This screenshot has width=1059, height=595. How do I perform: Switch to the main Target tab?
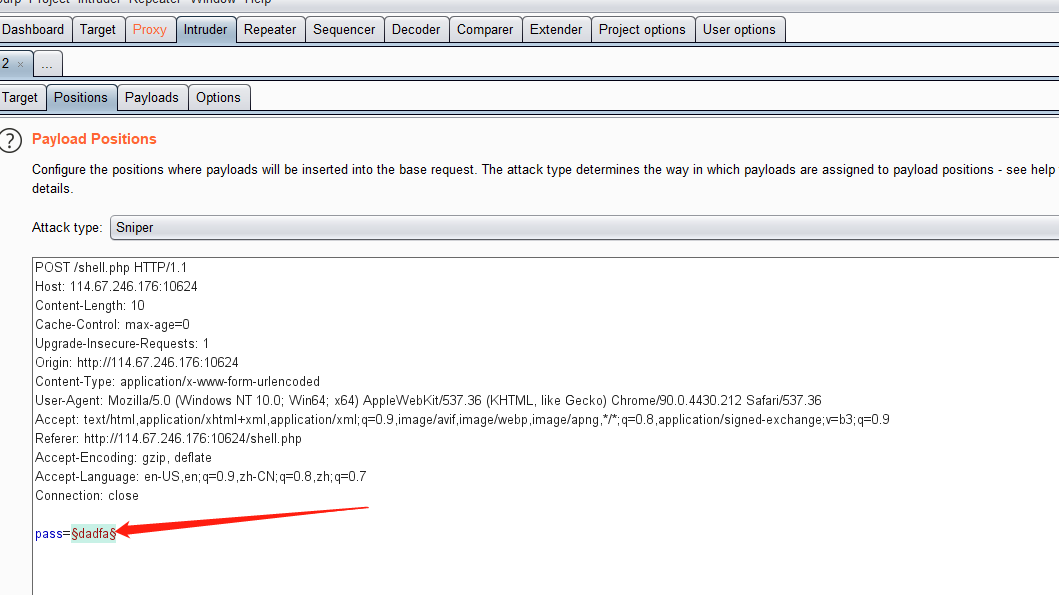click(98, 30)
